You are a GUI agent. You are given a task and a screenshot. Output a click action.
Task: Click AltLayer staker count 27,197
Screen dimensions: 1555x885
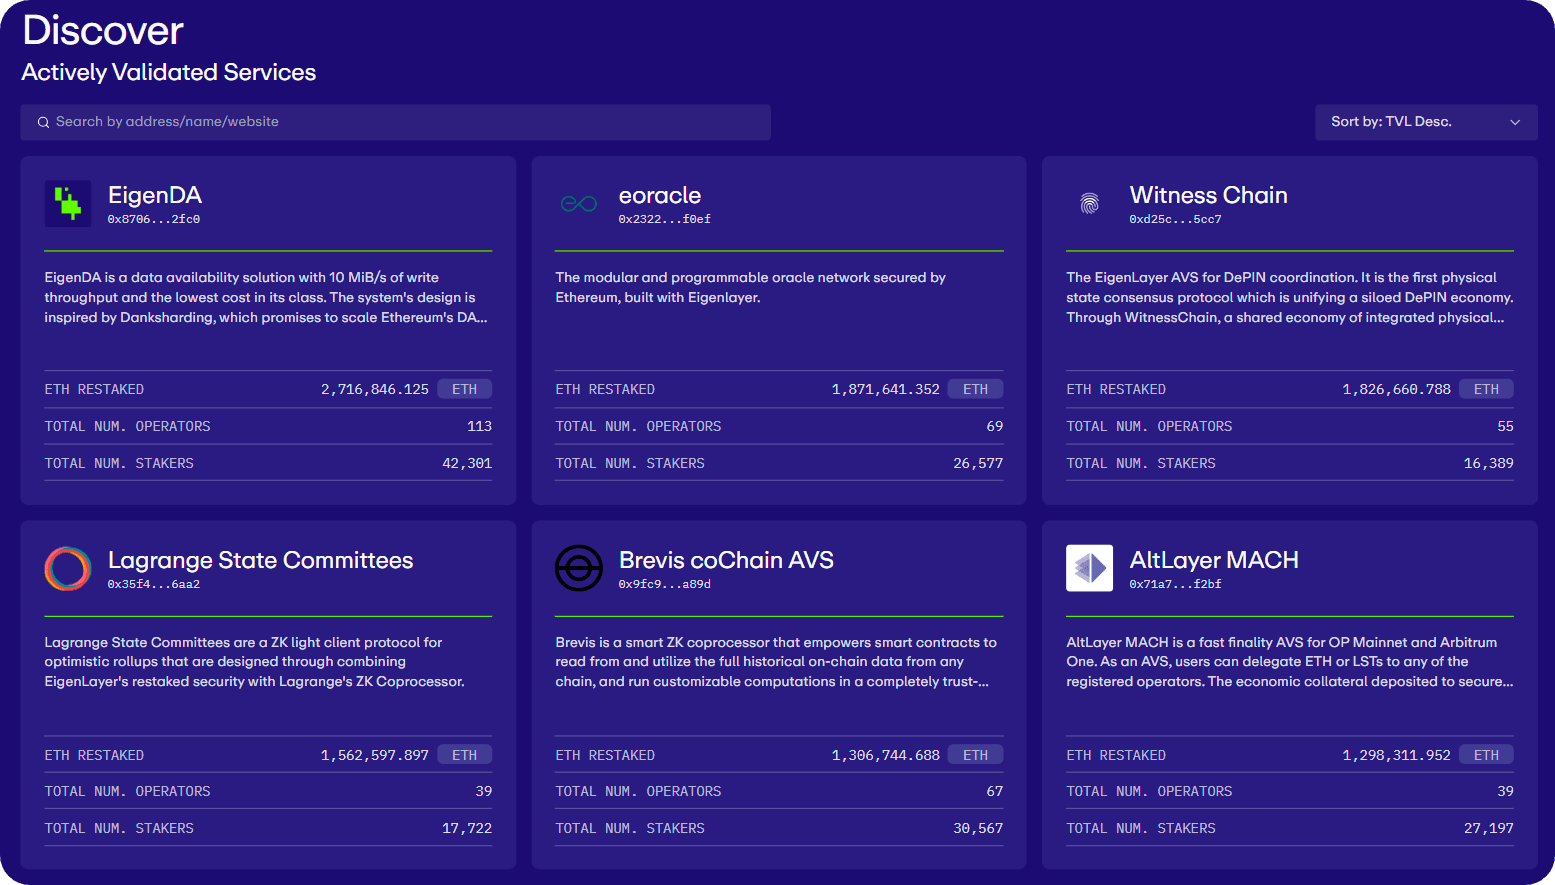(1489, 828)
